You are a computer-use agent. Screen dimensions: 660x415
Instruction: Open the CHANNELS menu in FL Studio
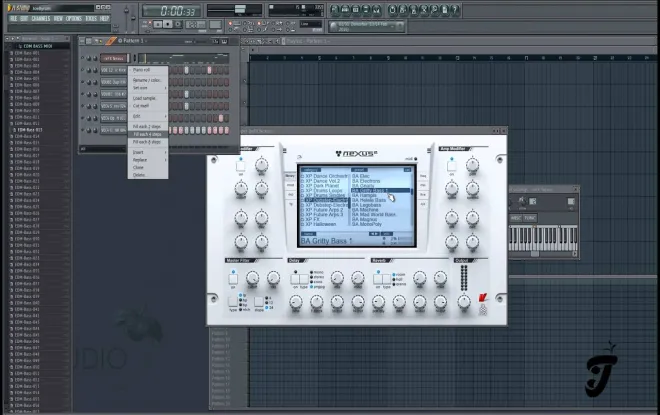point(41,19)
